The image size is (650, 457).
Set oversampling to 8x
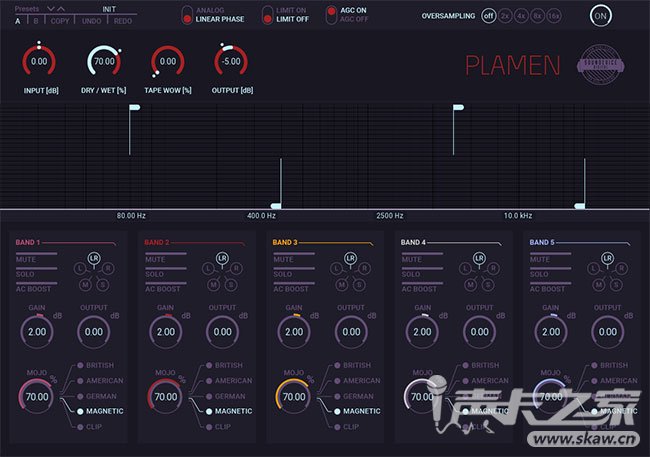click(x=537, y=16)
